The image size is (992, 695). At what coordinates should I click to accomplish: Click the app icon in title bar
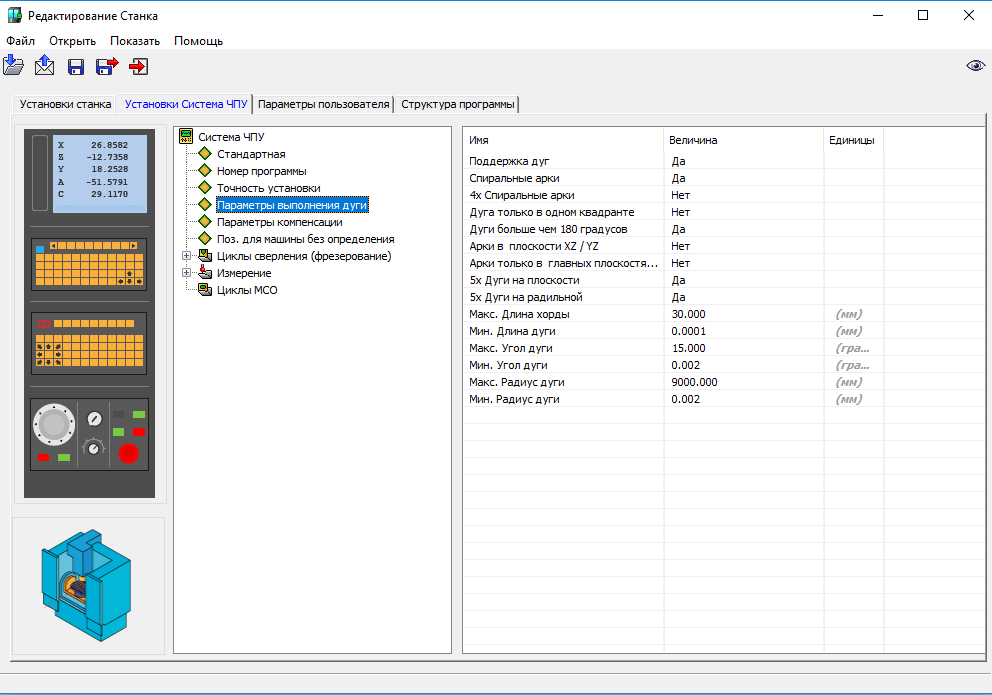coord(15,15)
